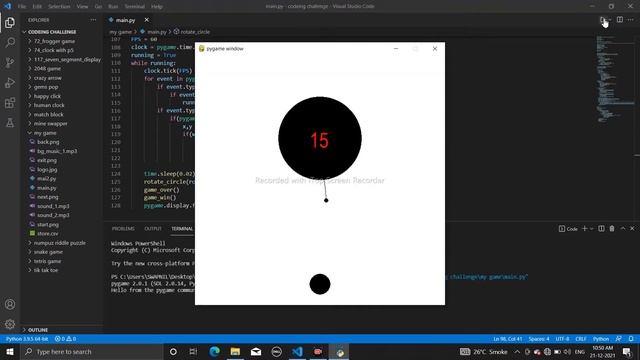Open the File menu

tap(22, 7)
